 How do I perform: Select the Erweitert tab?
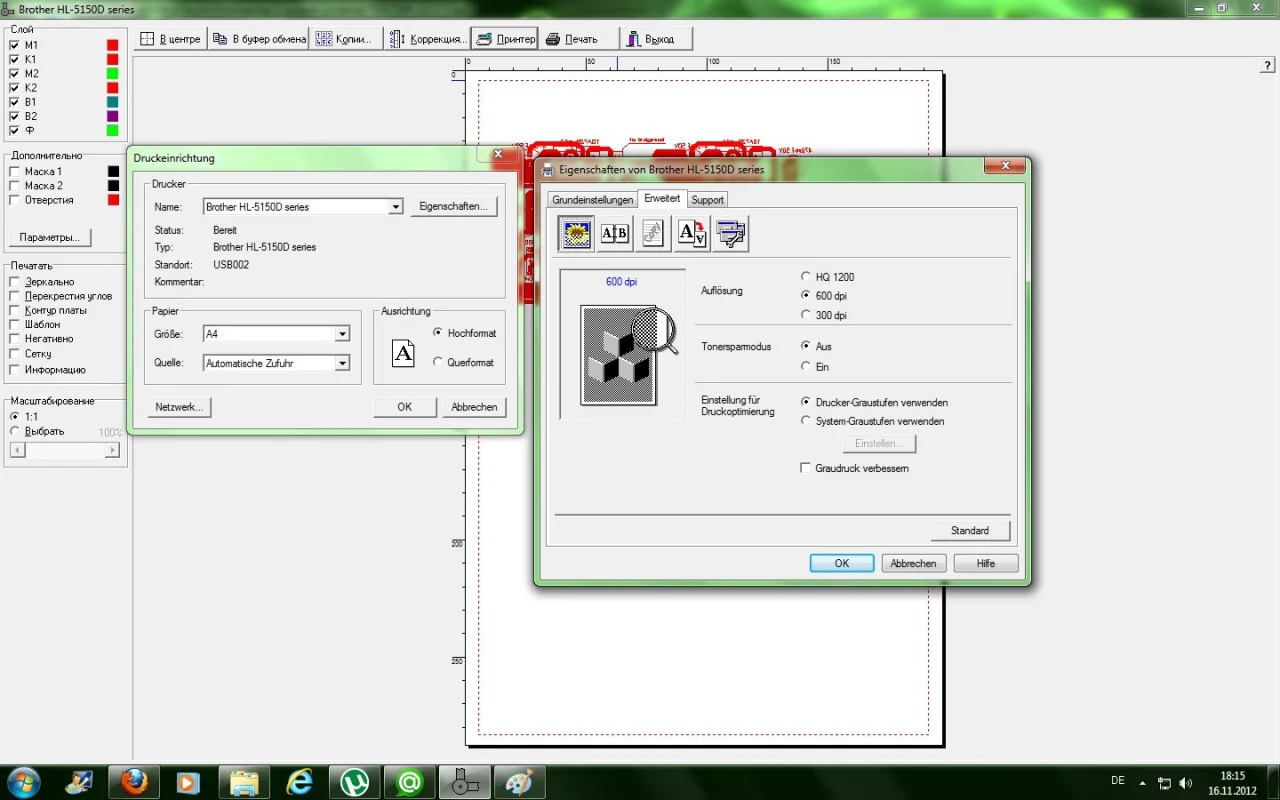click(x=662, y=198)
